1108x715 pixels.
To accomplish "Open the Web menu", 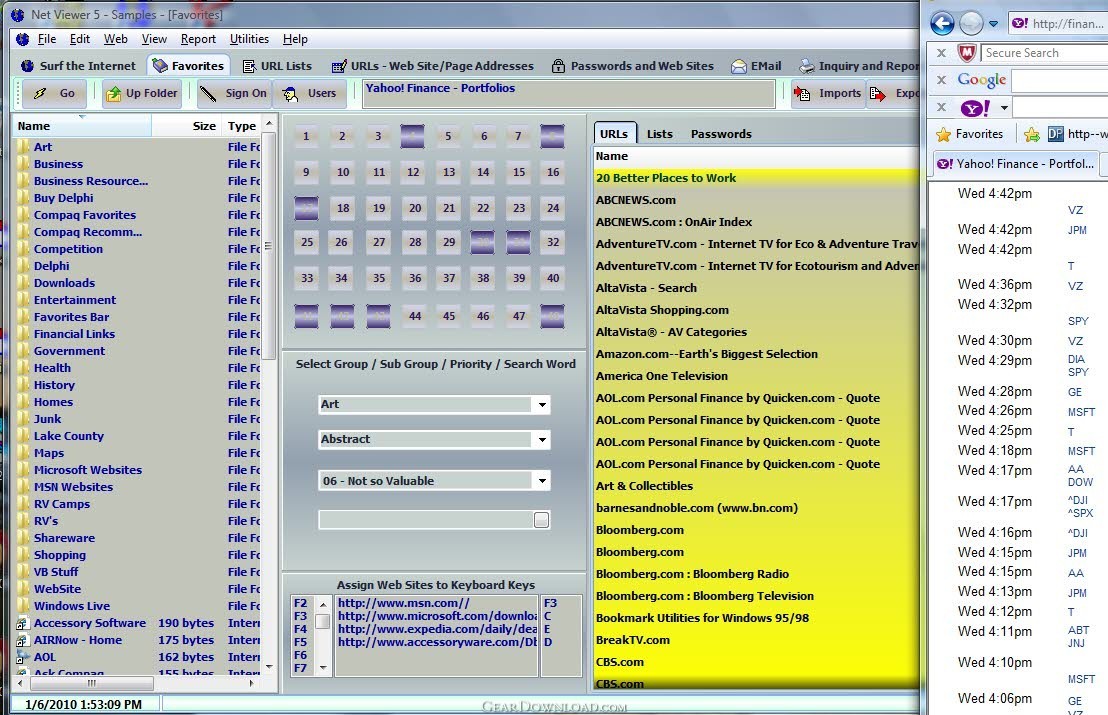I will click(x=115, y=39).
